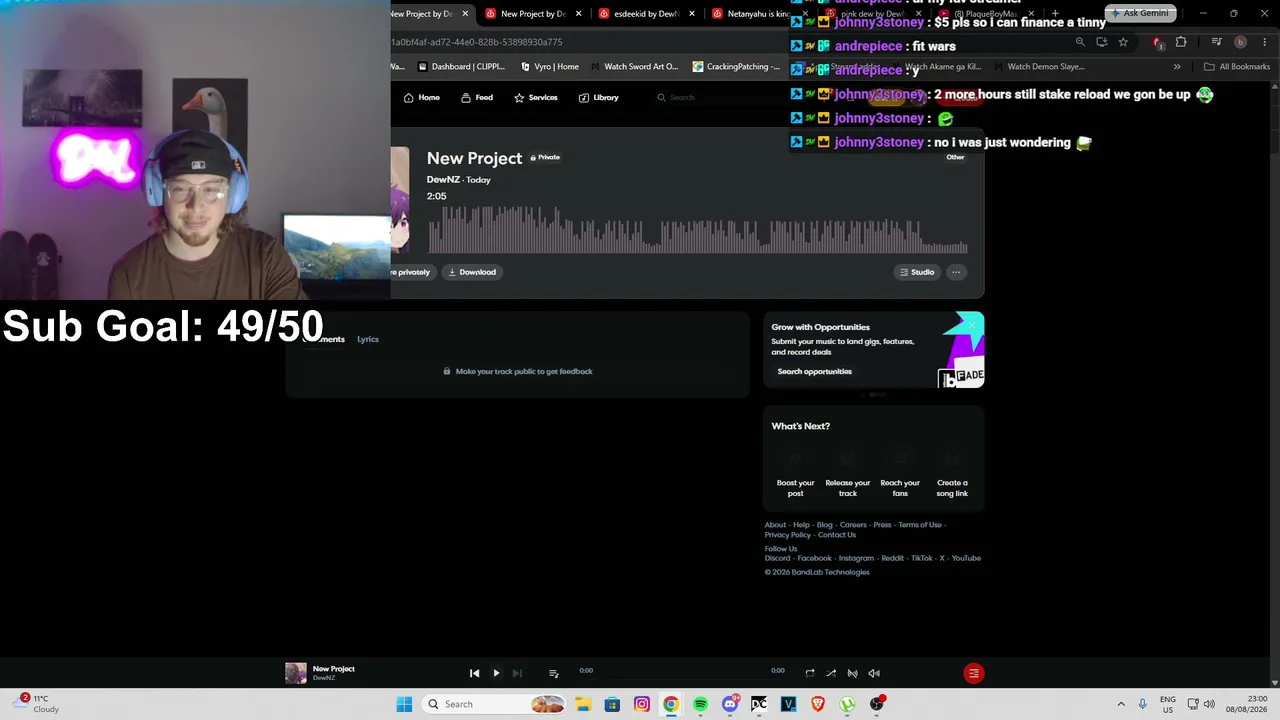
Task: Open the CrackingPatching bookmark
Action: (x=736, y=67)
